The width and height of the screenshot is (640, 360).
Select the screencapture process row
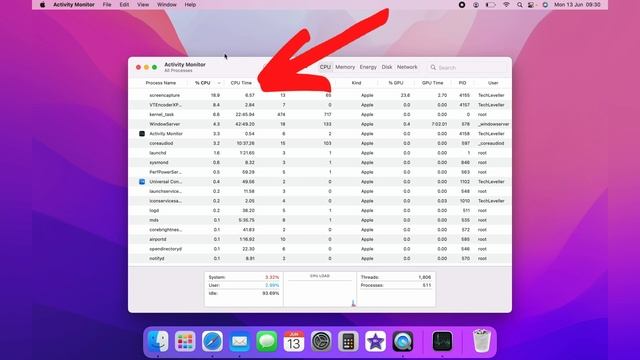(x=320, y=95)
